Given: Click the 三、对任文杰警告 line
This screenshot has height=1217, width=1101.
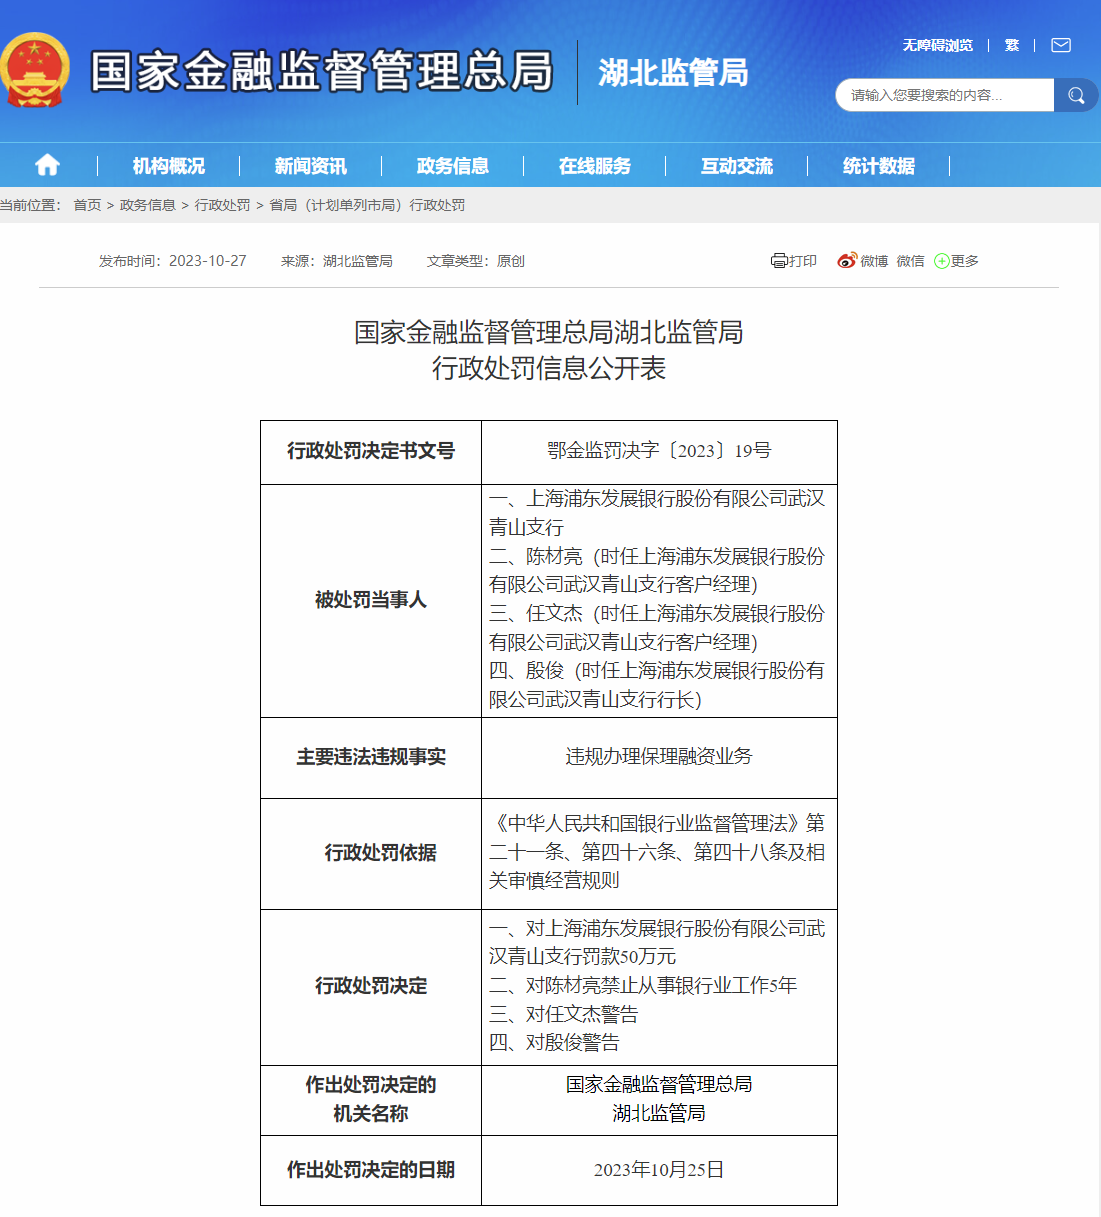Looking at the screenshot, I should click(x=564, y=1015).
